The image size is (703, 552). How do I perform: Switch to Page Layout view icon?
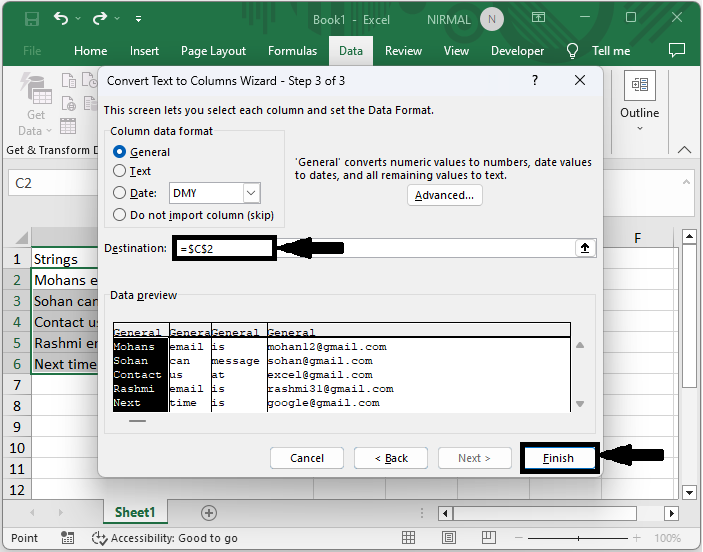point(448,537)
